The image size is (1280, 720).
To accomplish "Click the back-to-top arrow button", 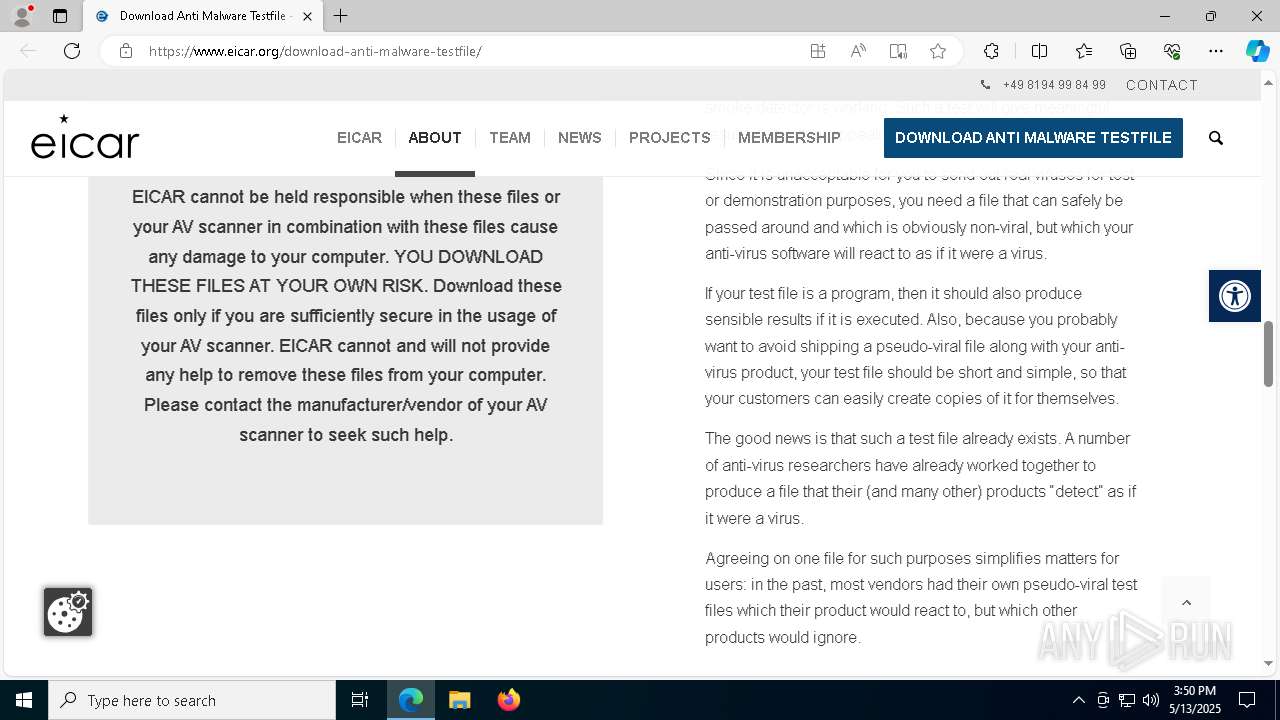I will pyautogui.click(x=1187, y=602).
